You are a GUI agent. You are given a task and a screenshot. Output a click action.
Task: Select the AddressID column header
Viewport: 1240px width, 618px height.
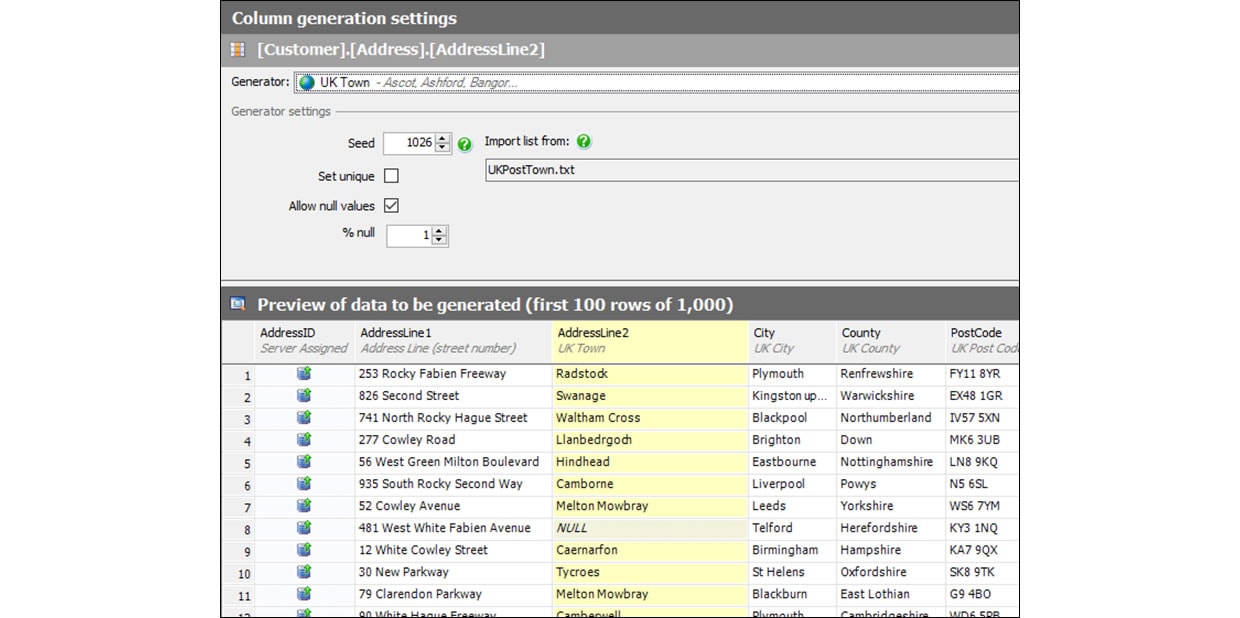pyautogui.click(x=304, y=340)
